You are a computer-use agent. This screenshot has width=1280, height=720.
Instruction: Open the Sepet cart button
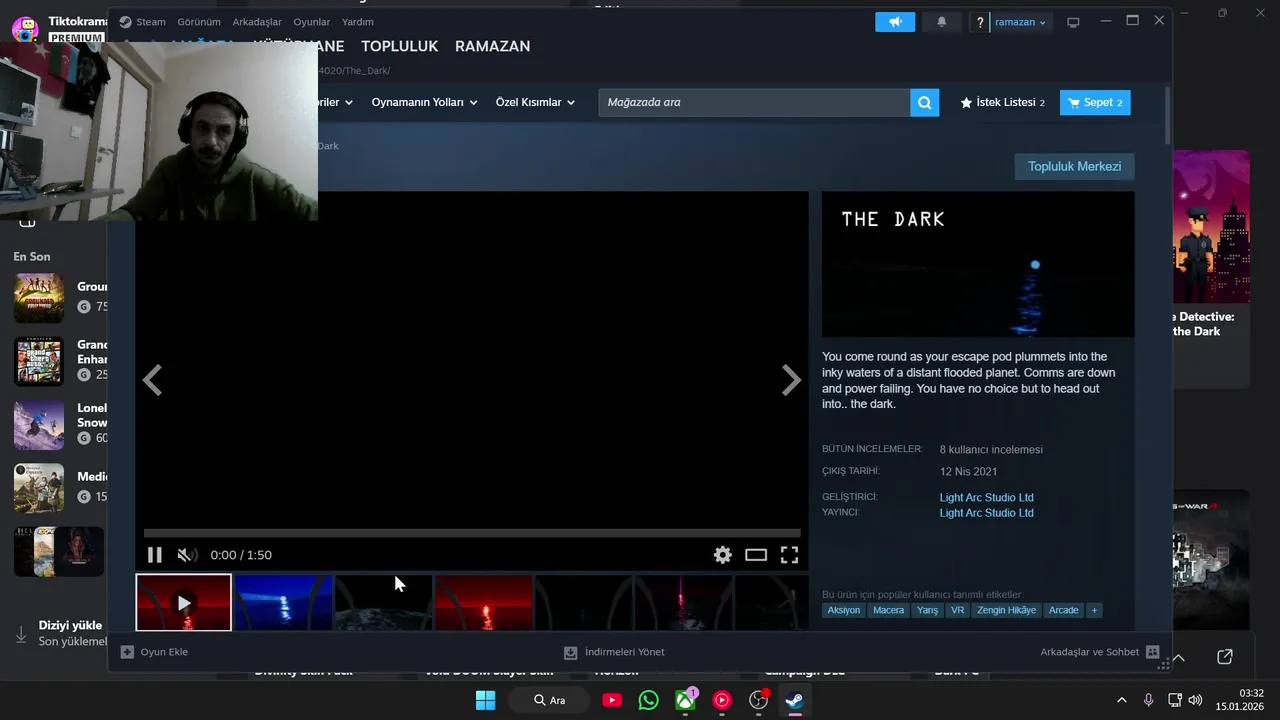click(x=1095, y=102)
